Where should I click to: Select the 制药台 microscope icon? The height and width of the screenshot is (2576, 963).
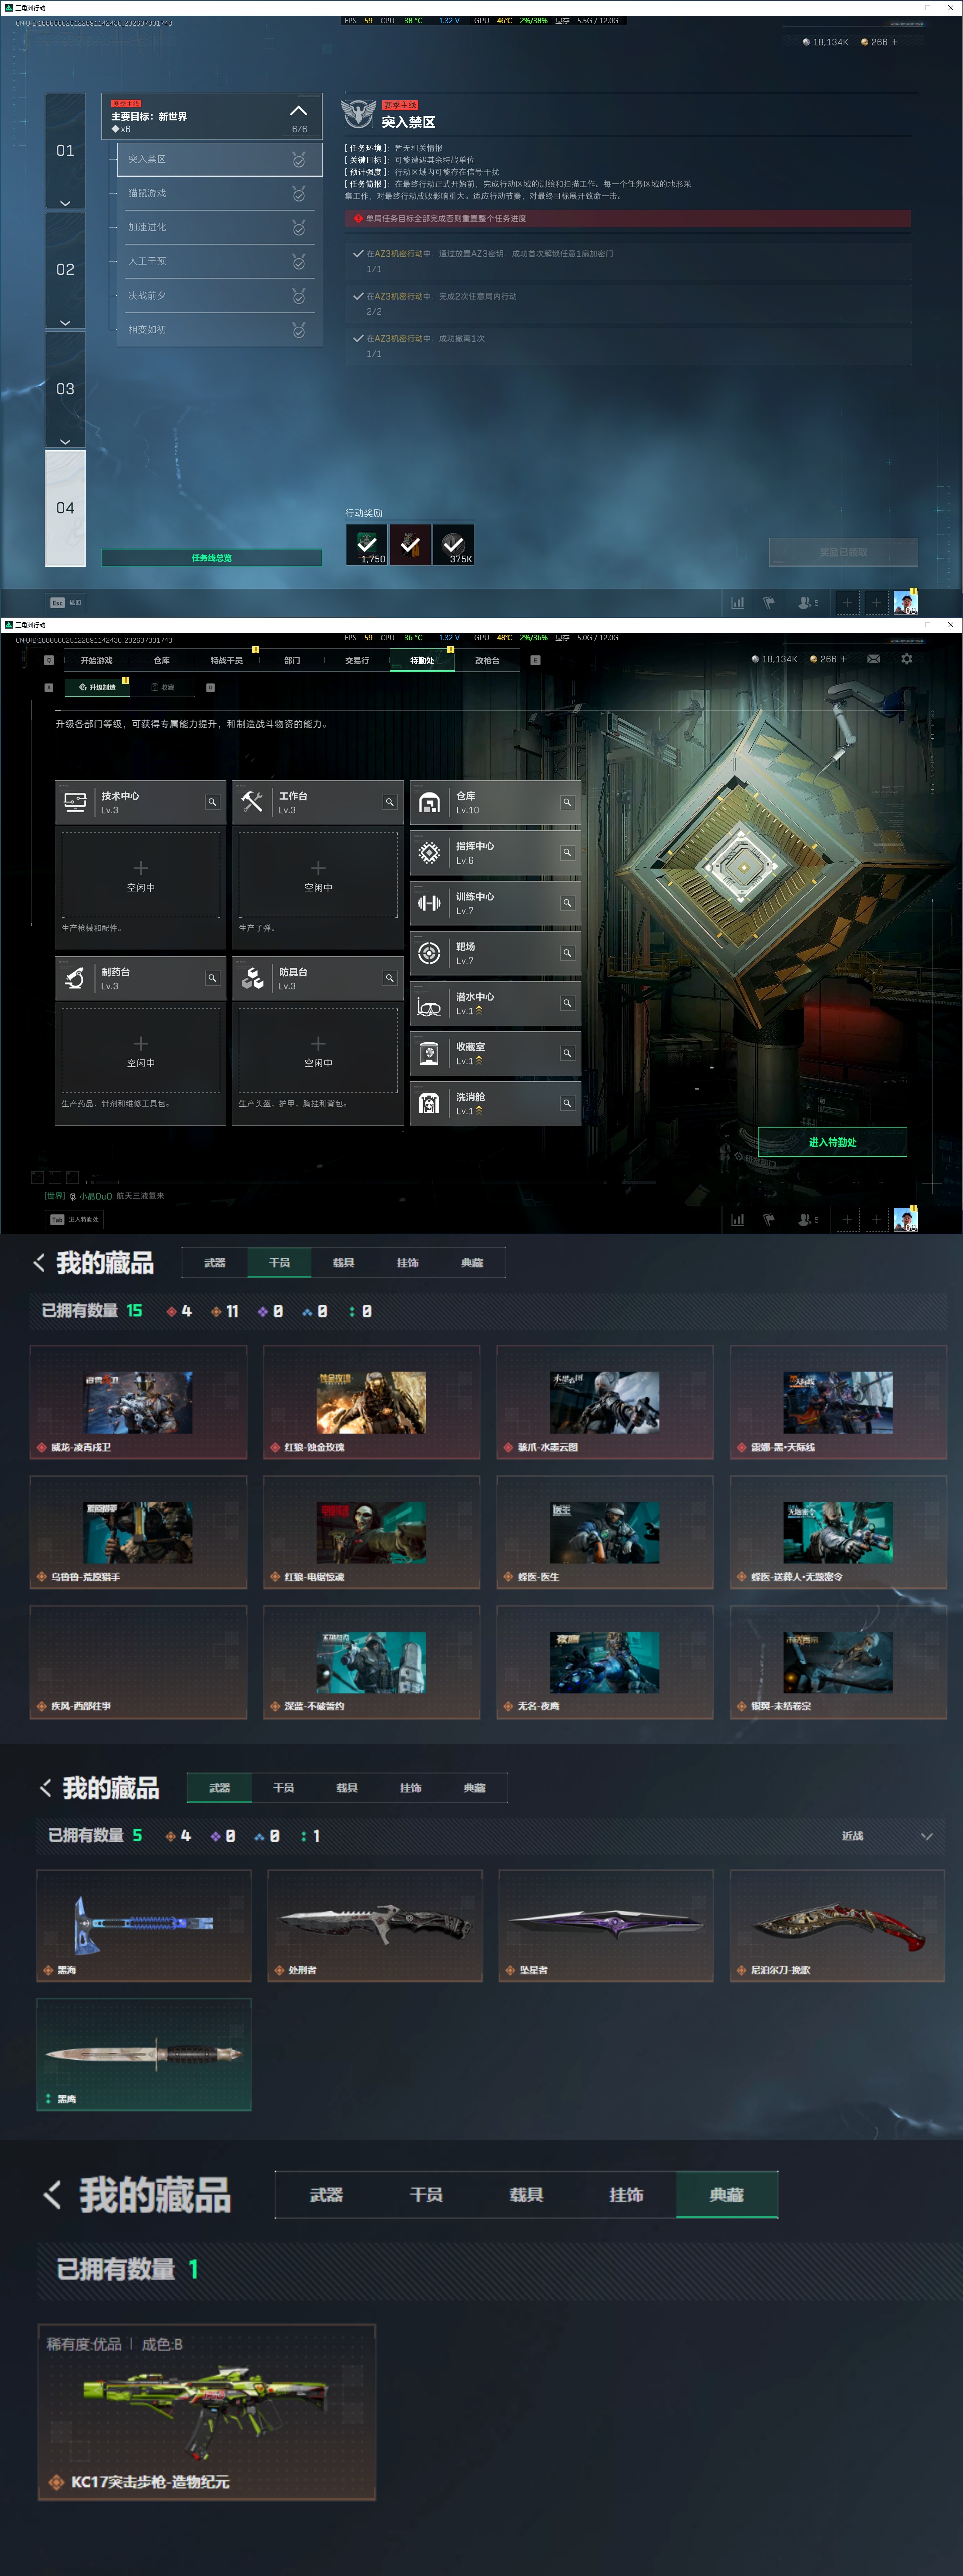[x=75, y=978]
